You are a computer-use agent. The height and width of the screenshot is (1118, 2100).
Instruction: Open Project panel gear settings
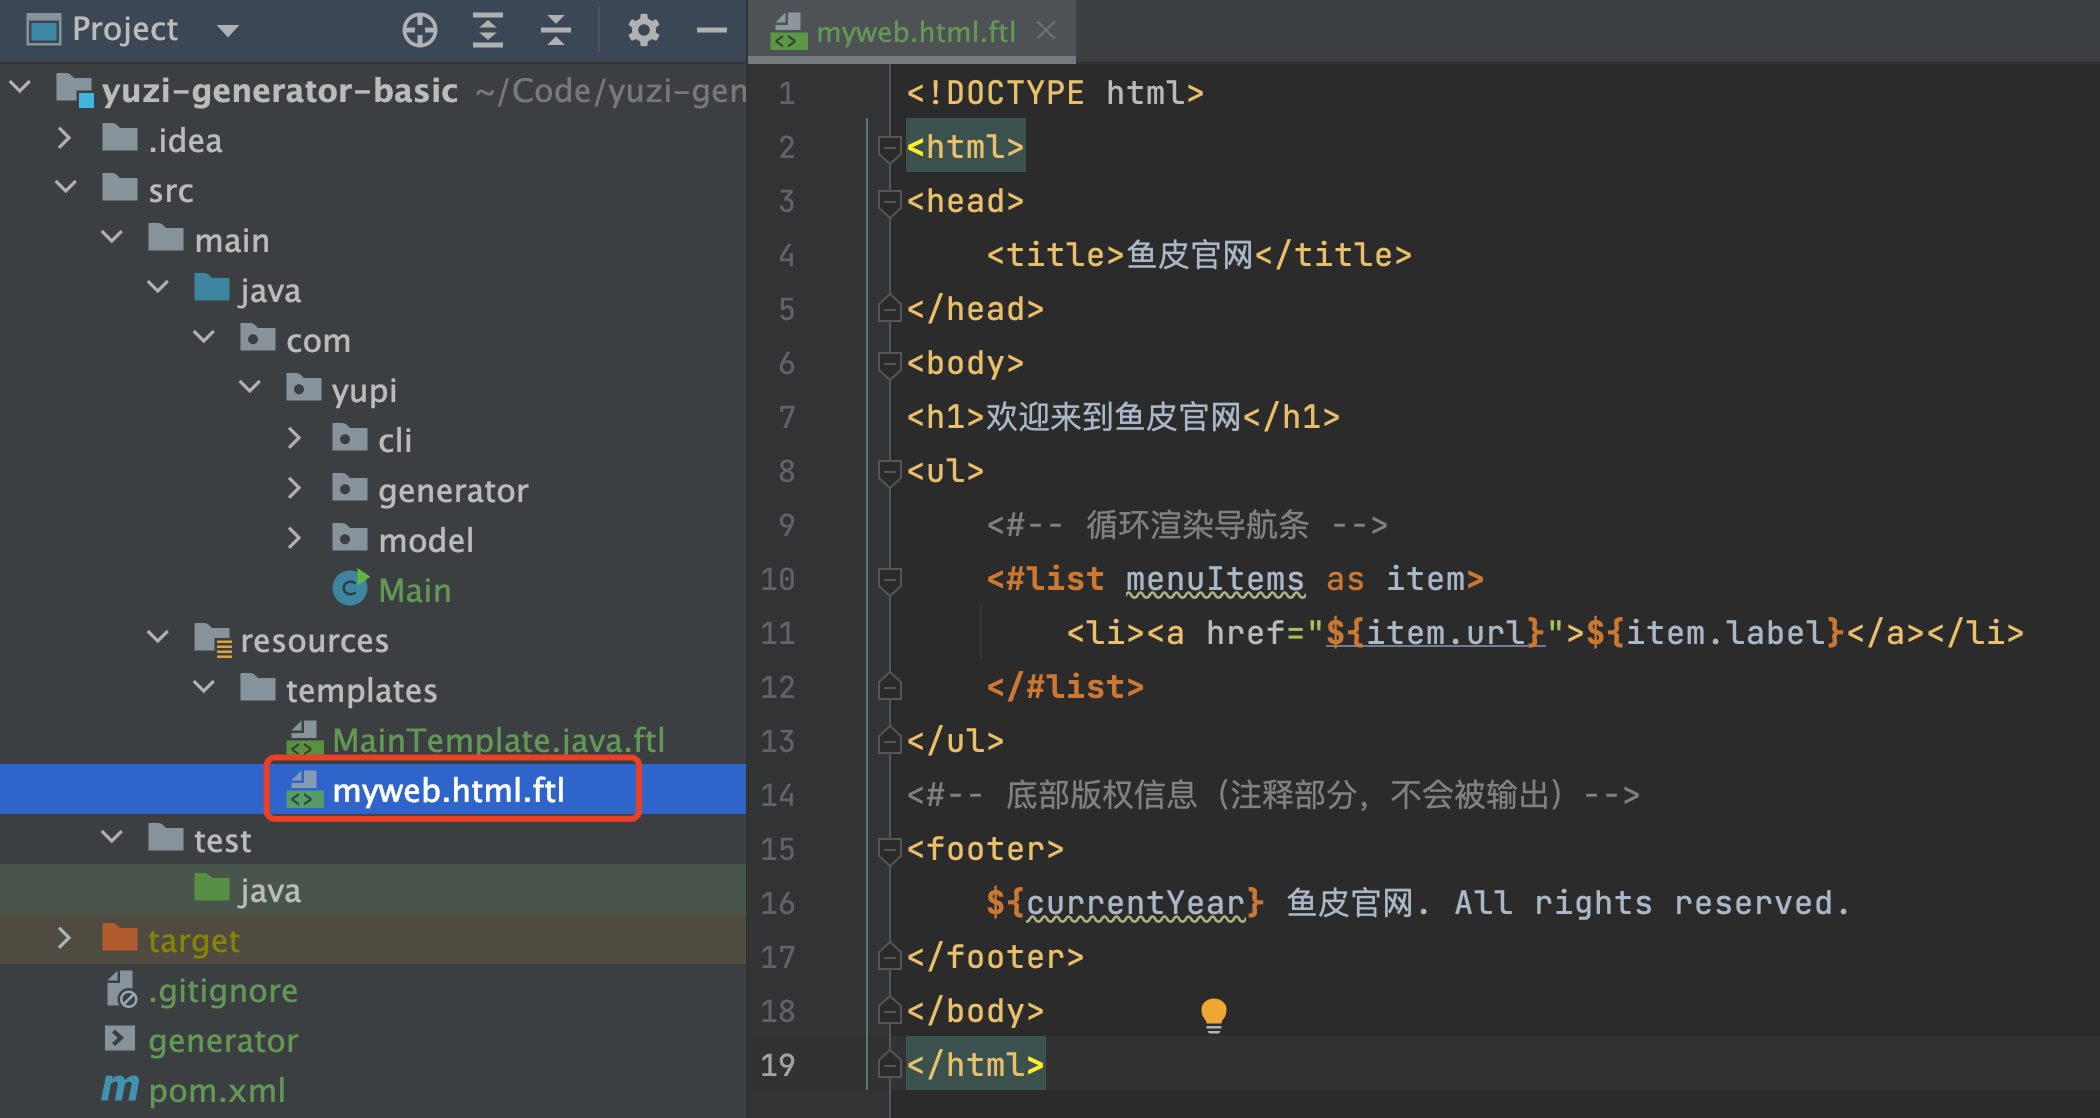coord(643,30)
